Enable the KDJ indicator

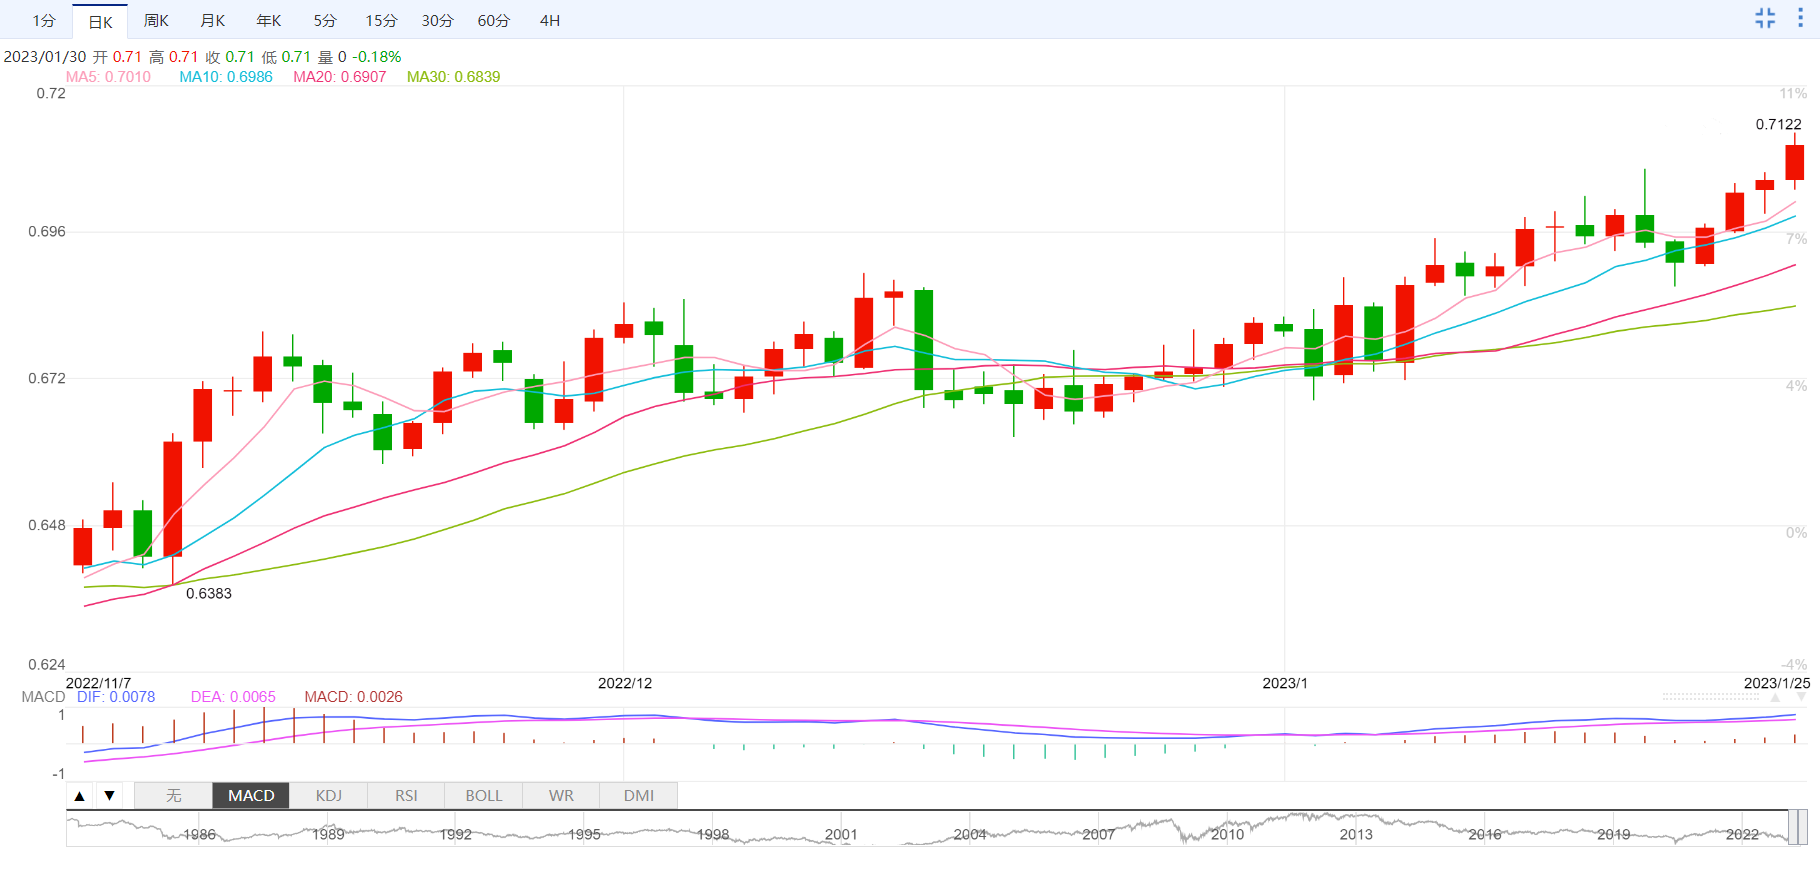(328, 796)
